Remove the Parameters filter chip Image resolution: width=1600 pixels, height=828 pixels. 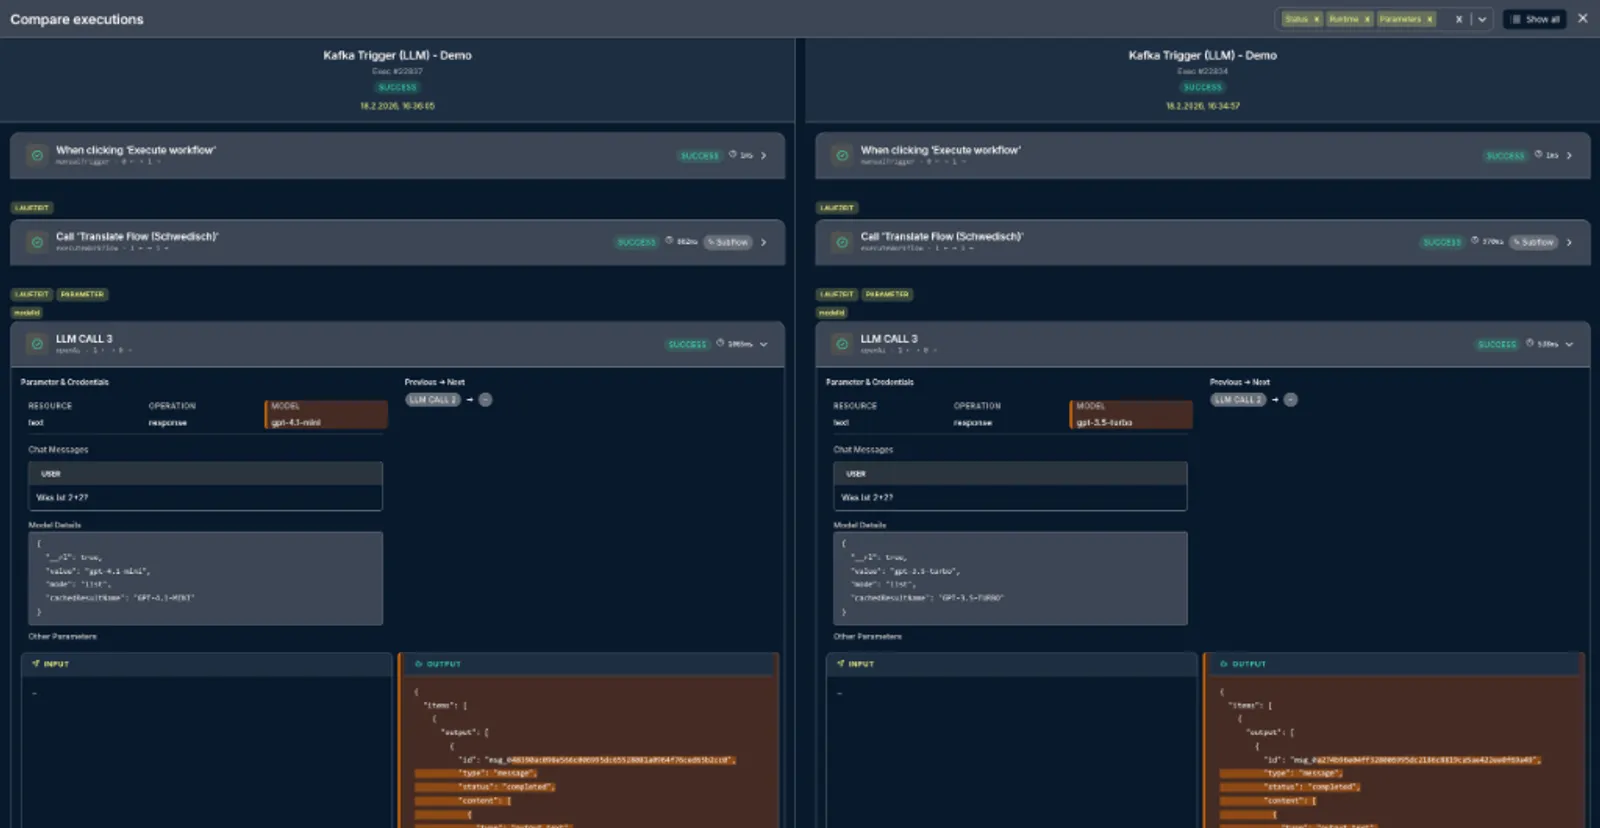[1429, 19]
